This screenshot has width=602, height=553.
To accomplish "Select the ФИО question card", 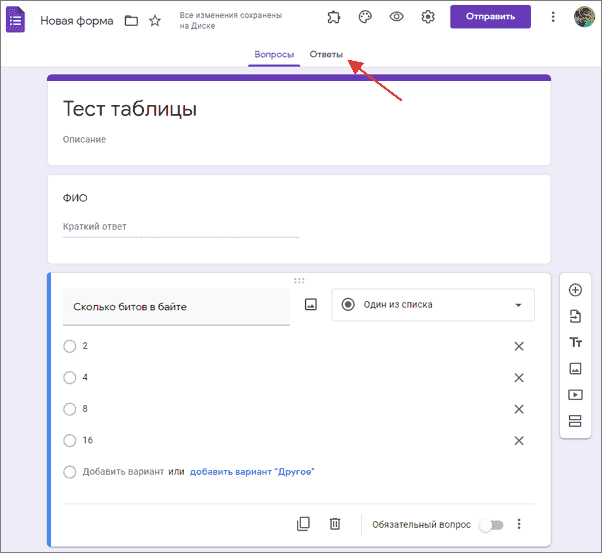I will point(299,219).
